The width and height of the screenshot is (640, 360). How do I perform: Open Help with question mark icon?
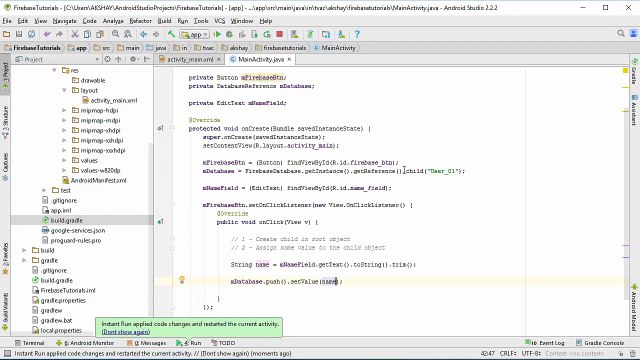coord(357,34)
